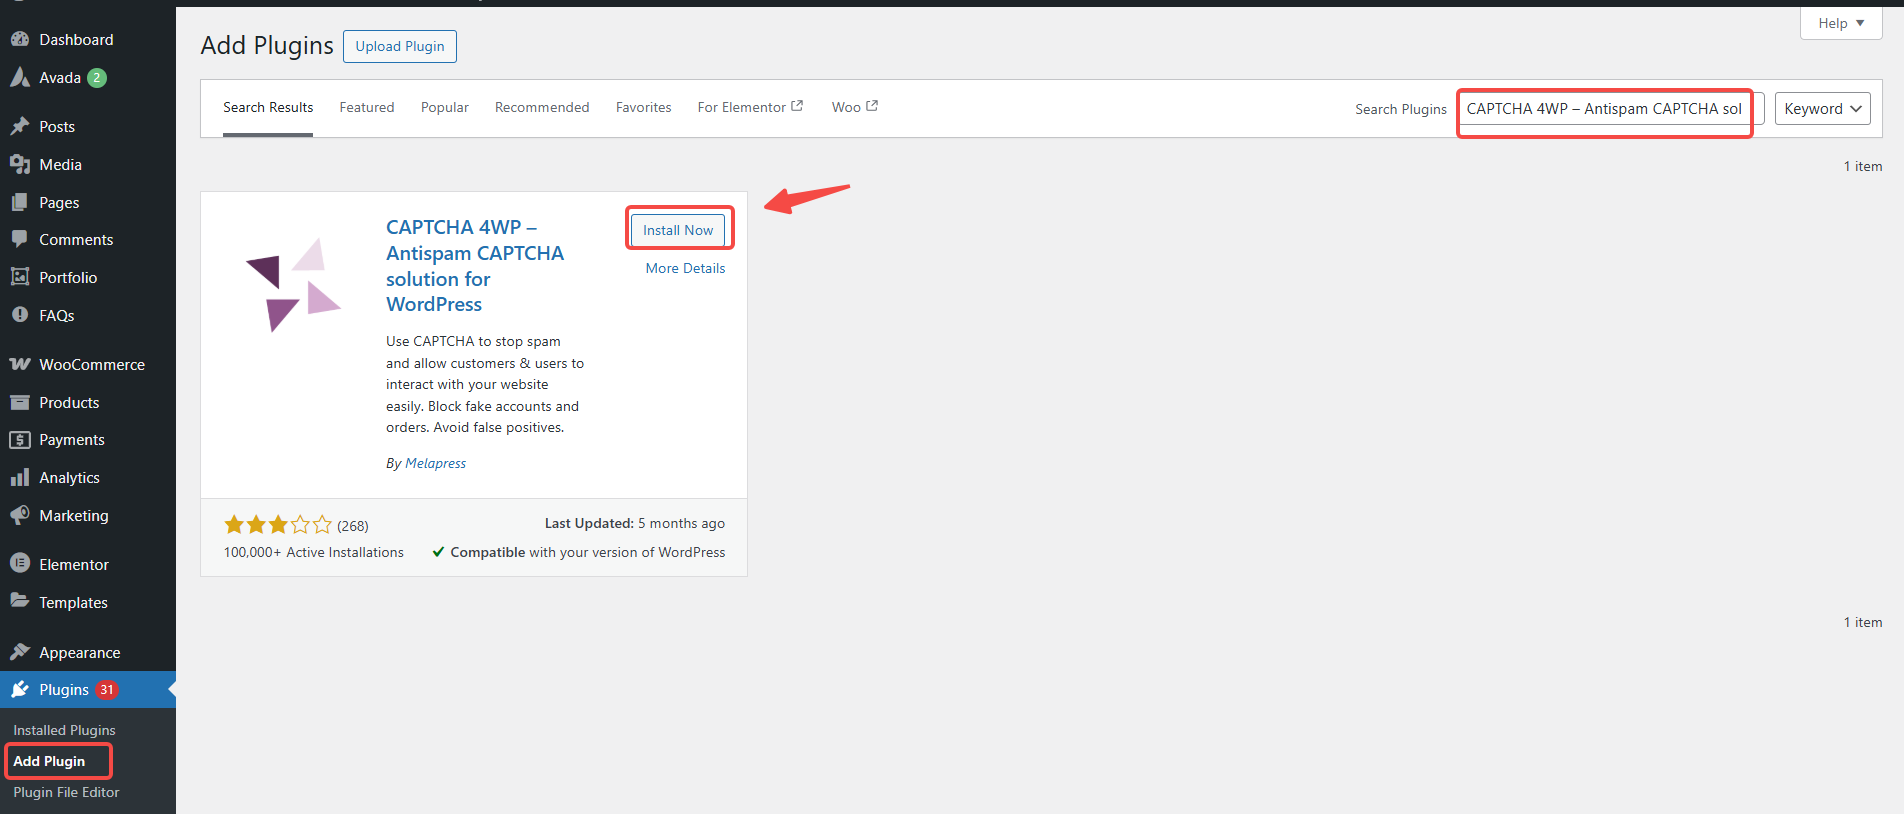Viewport: 1904px width, 814px height.
Task: Click the Portfolio icon in sidebar
Action: (20, 277)
